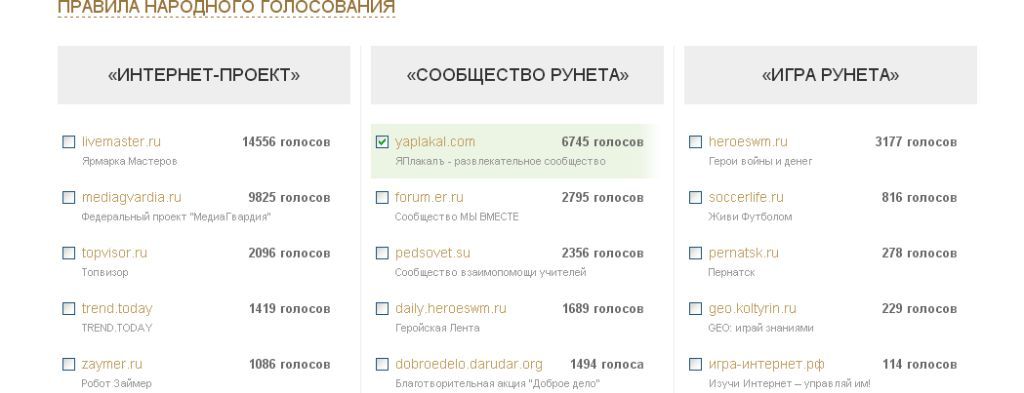The height and width of the screenshot is (393, 1024).
Task: Select the «ИНТЕРНЕТ-ПРОЕКТ» category header
Action: coord(204,75)
